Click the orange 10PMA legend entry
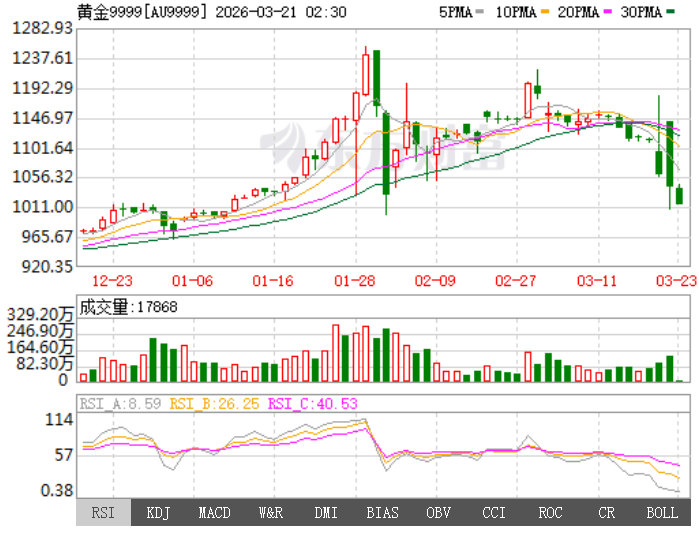 point(519,12)
